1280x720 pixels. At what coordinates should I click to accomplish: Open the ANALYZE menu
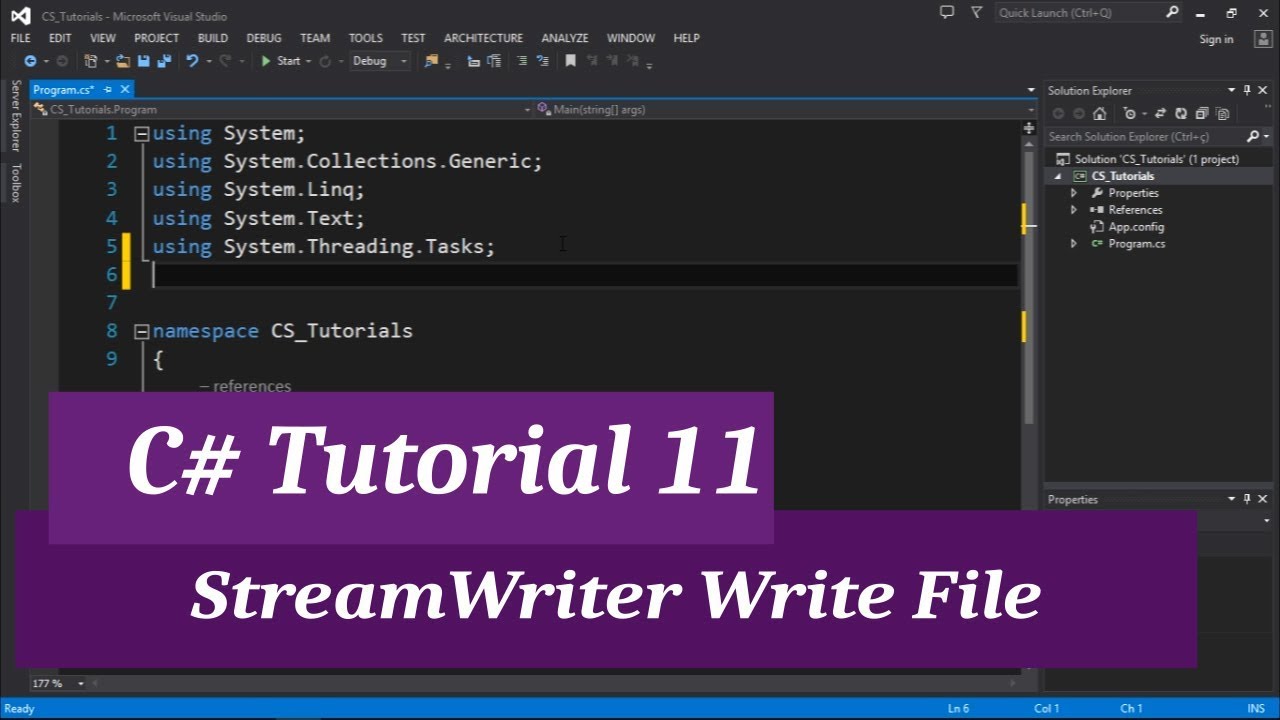coord(565,38)
